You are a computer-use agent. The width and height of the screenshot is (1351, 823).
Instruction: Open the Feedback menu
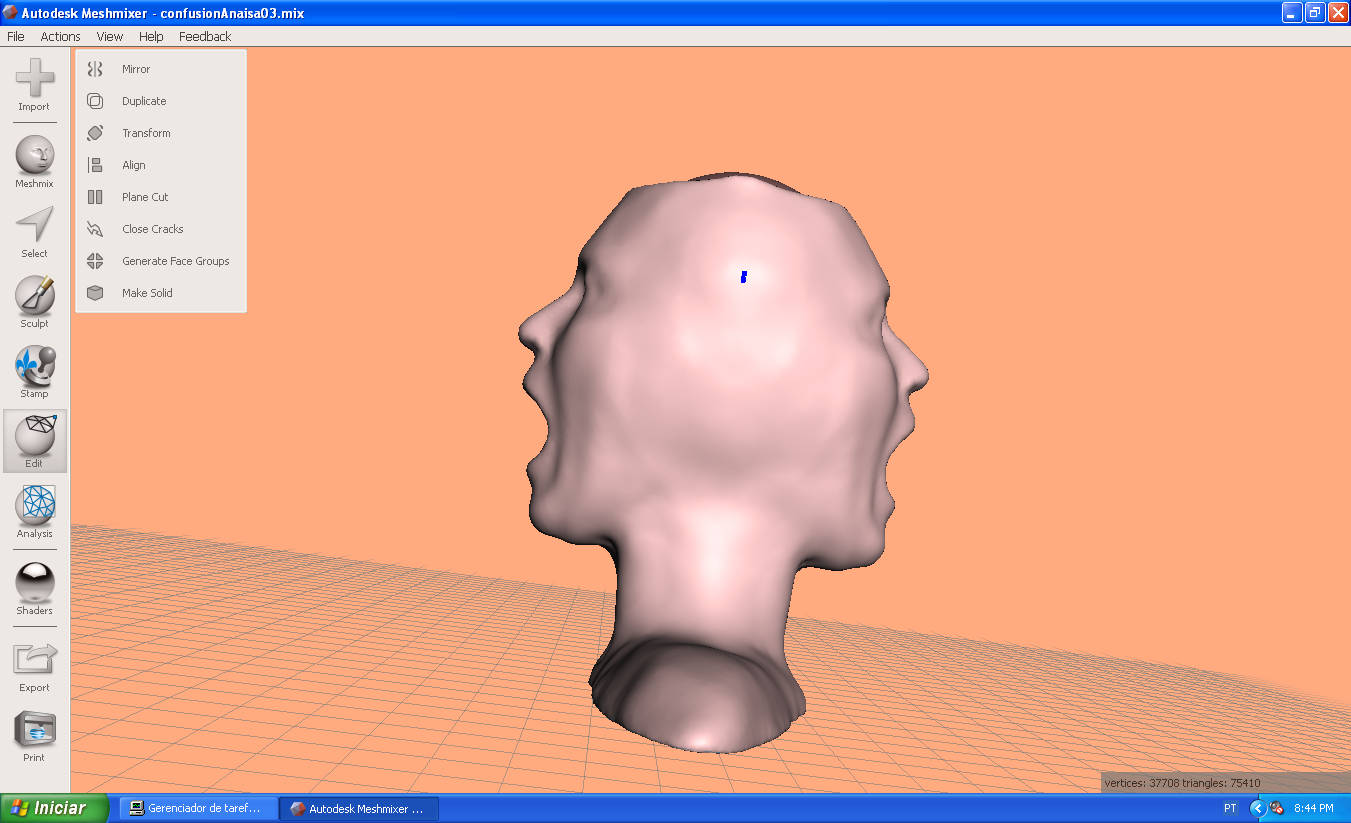205,36
